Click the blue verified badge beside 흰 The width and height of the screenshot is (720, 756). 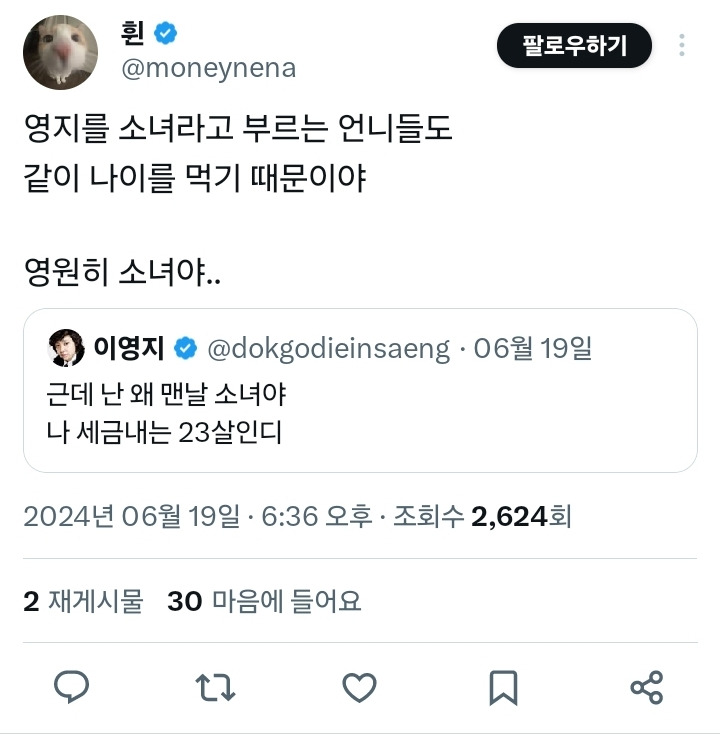[x=165, y=33]
